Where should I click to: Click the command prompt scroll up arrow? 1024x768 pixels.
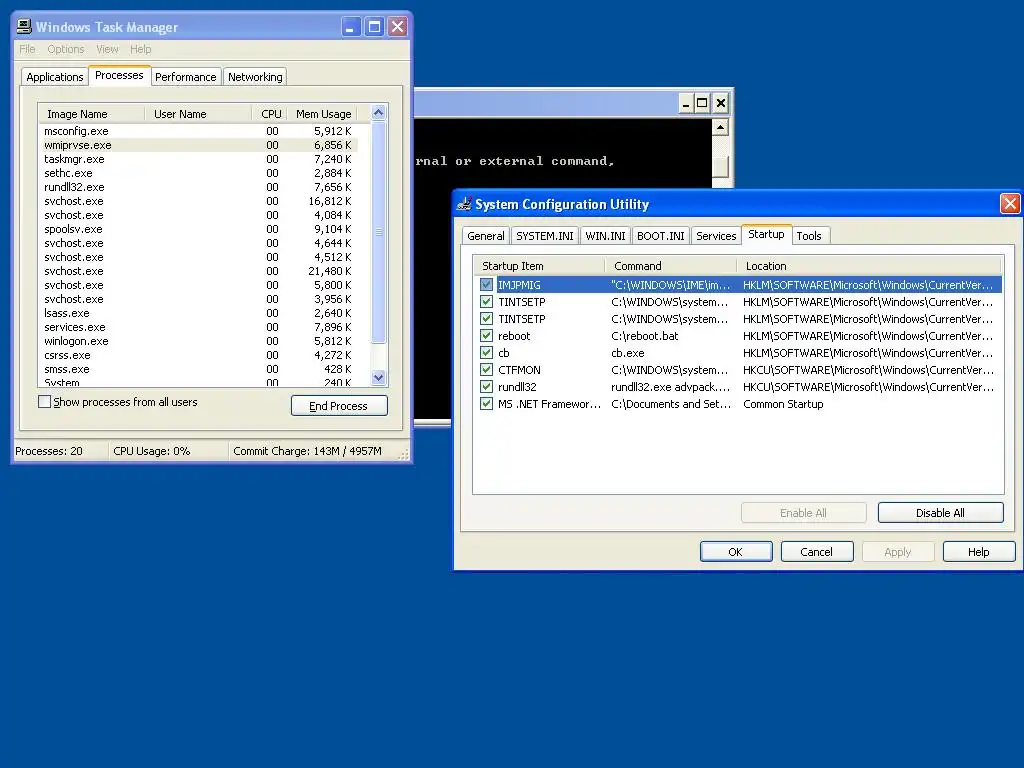click(720, 127)
